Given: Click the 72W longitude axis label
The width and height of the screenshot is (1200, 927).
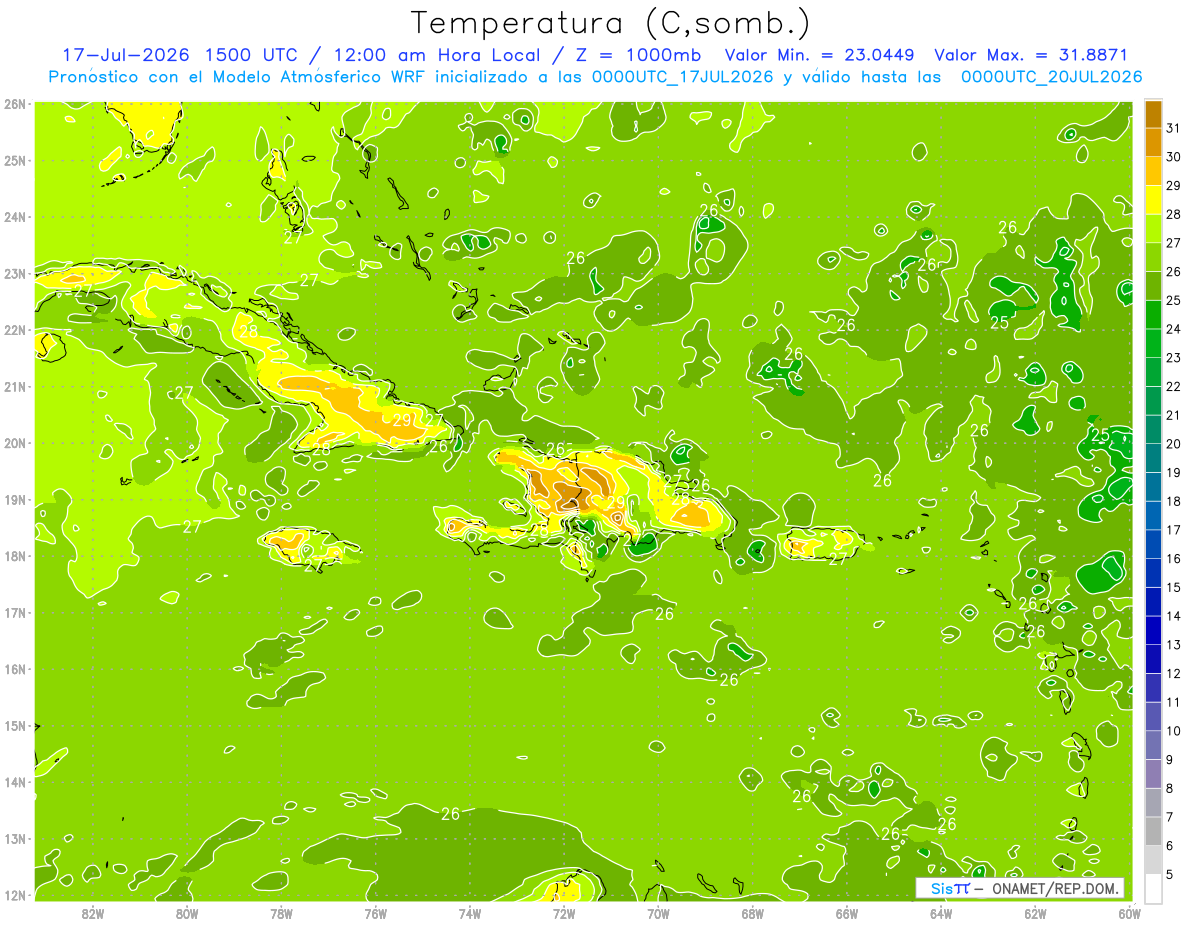Looking at the screenshot, I should [564, 913].
